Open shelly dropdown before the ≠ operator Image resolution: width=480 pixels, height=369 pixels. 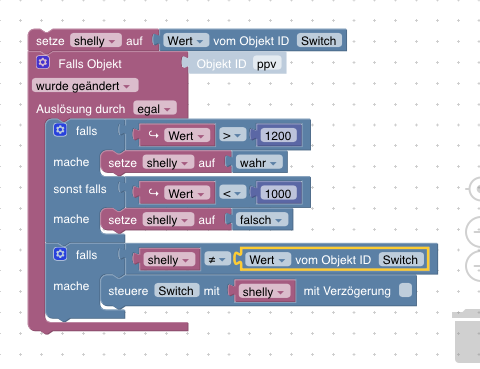coord(169,260)
